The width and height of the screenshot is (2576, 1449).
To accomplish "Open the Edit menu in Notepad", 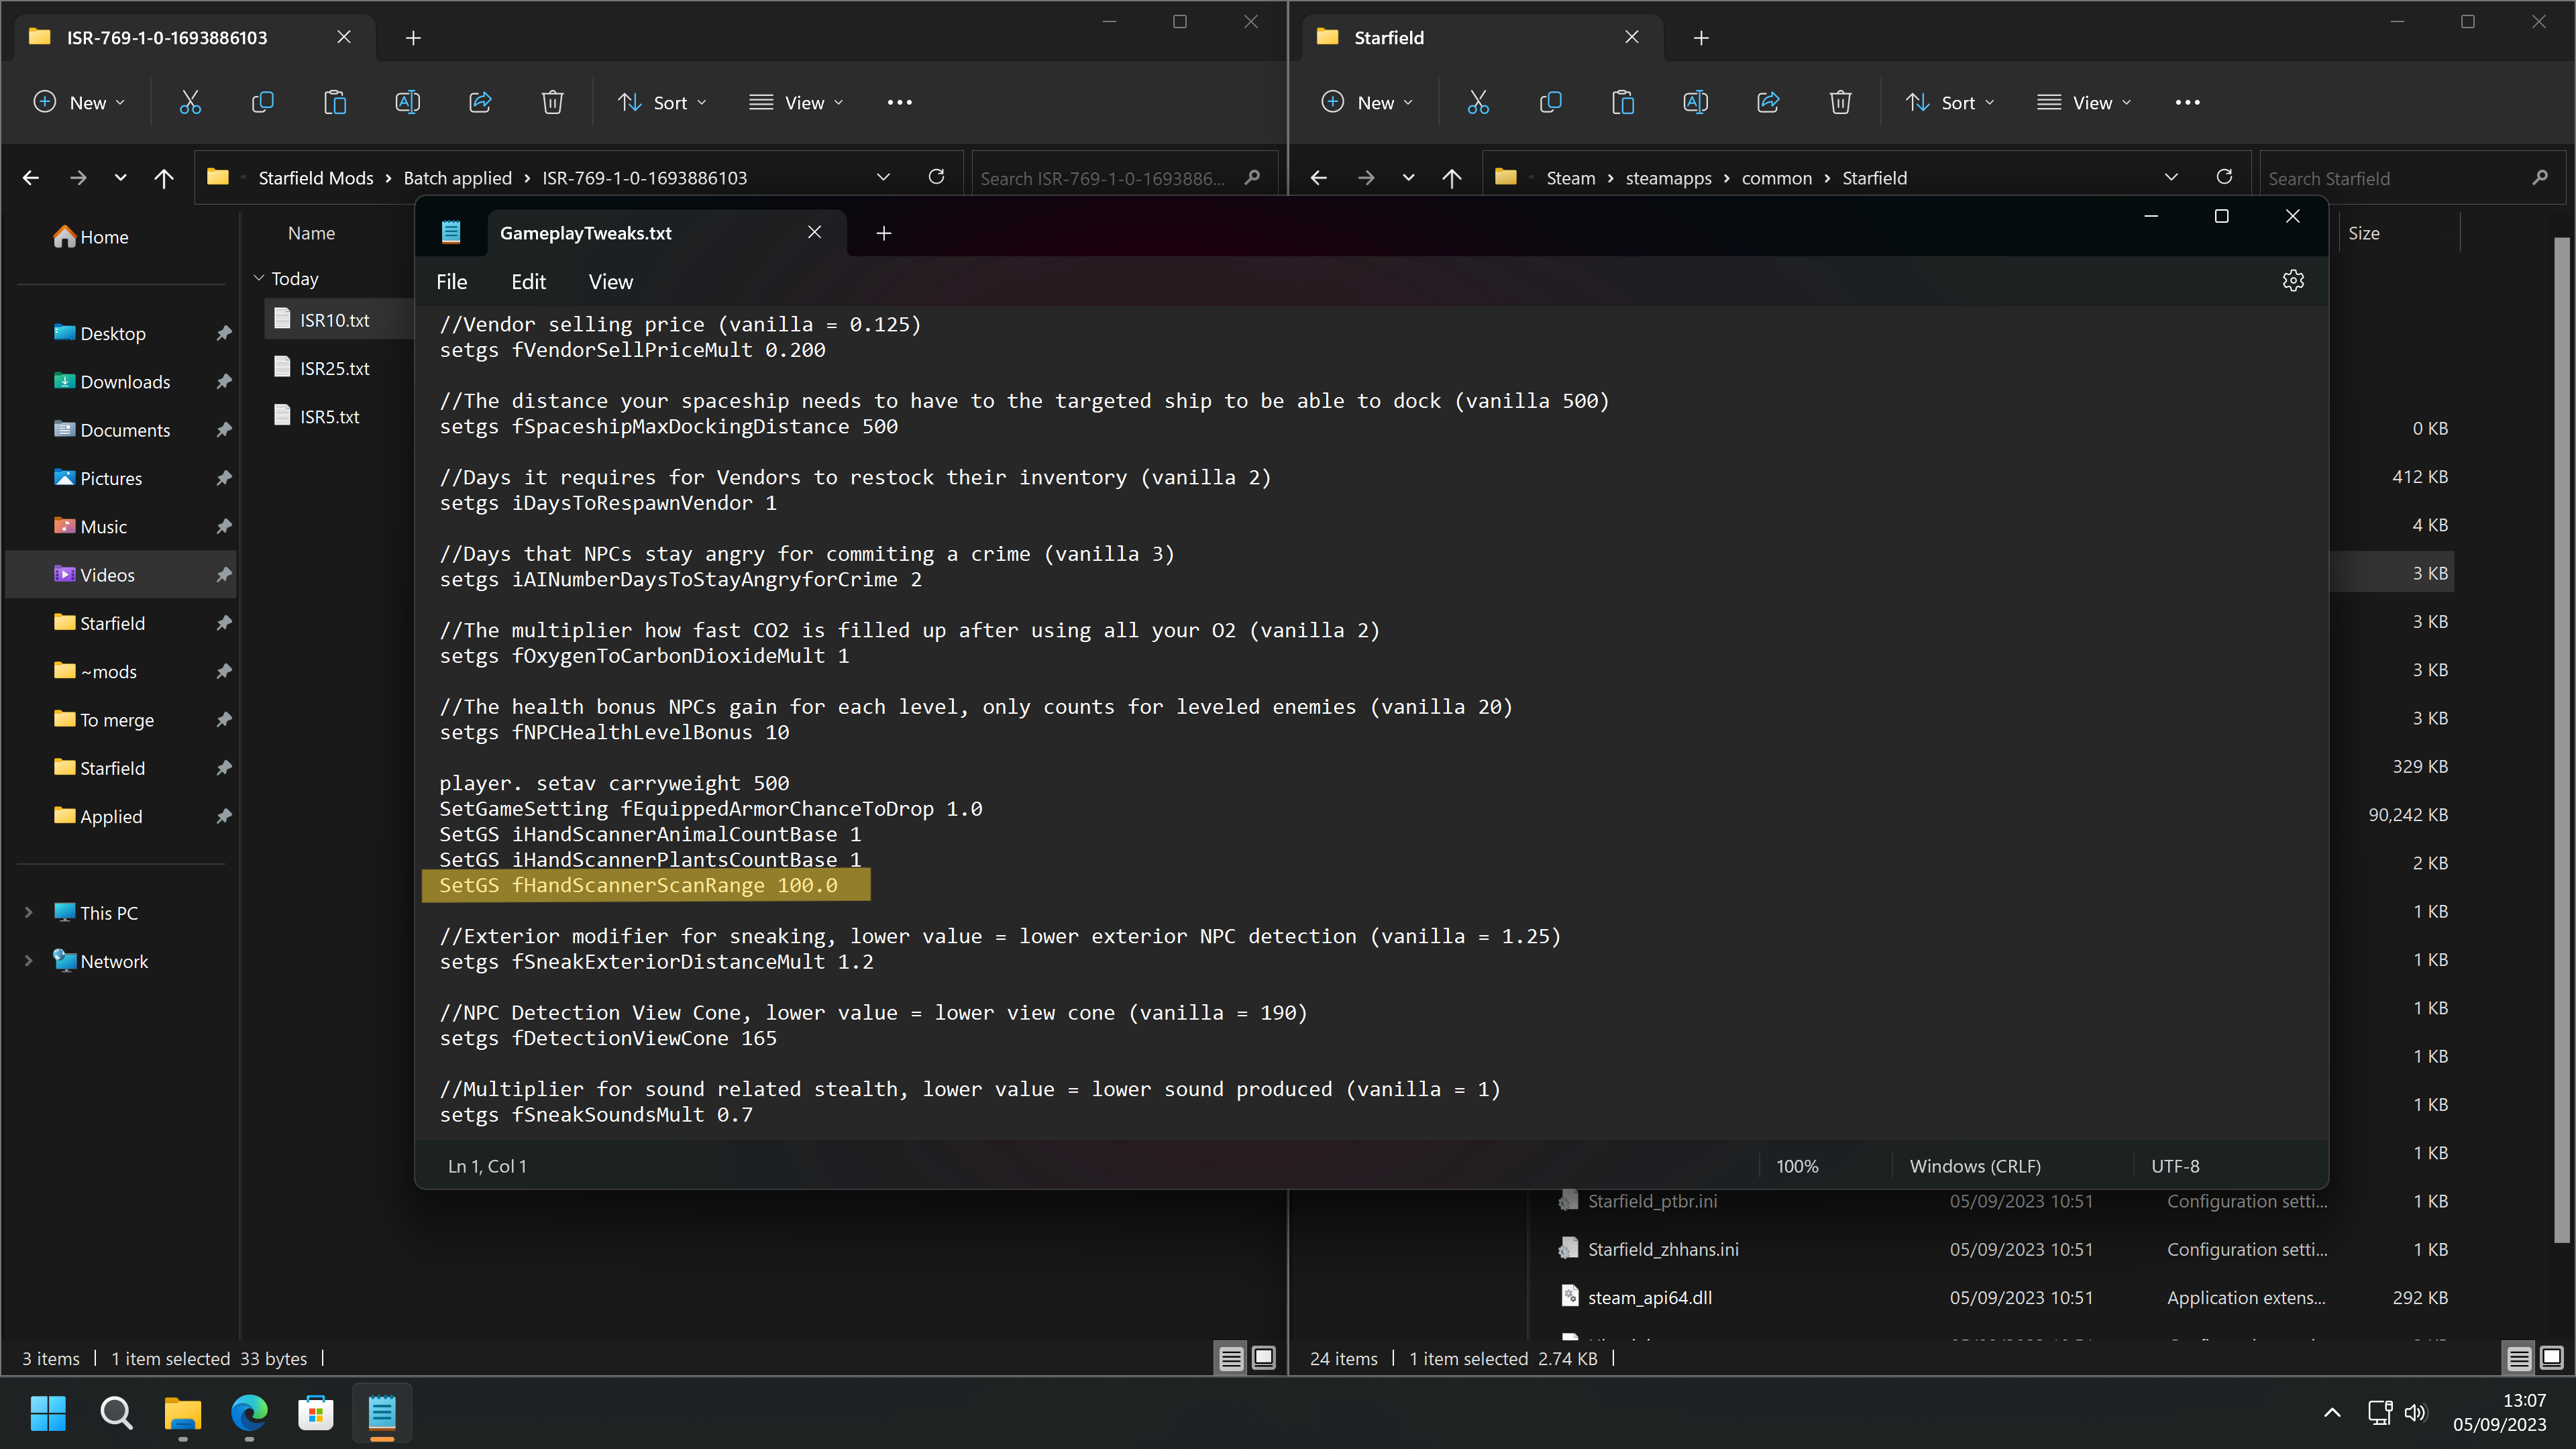I will 528,281.
